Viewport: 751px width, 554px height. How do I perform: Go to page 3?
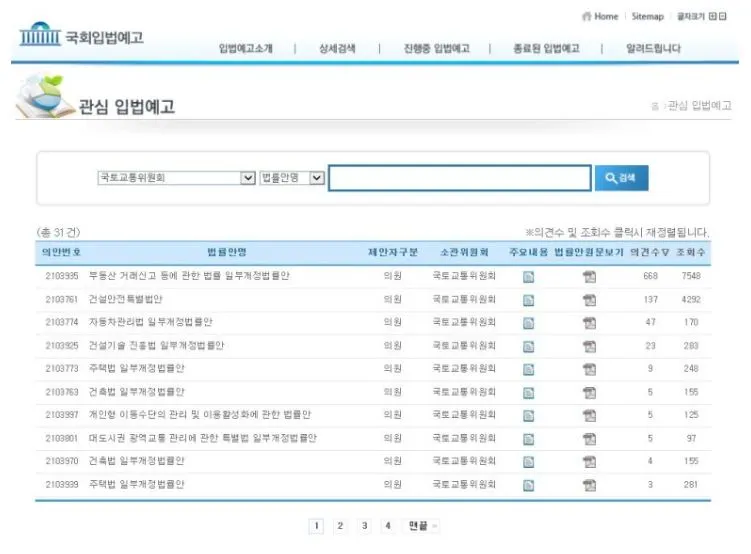pos(364,526)
